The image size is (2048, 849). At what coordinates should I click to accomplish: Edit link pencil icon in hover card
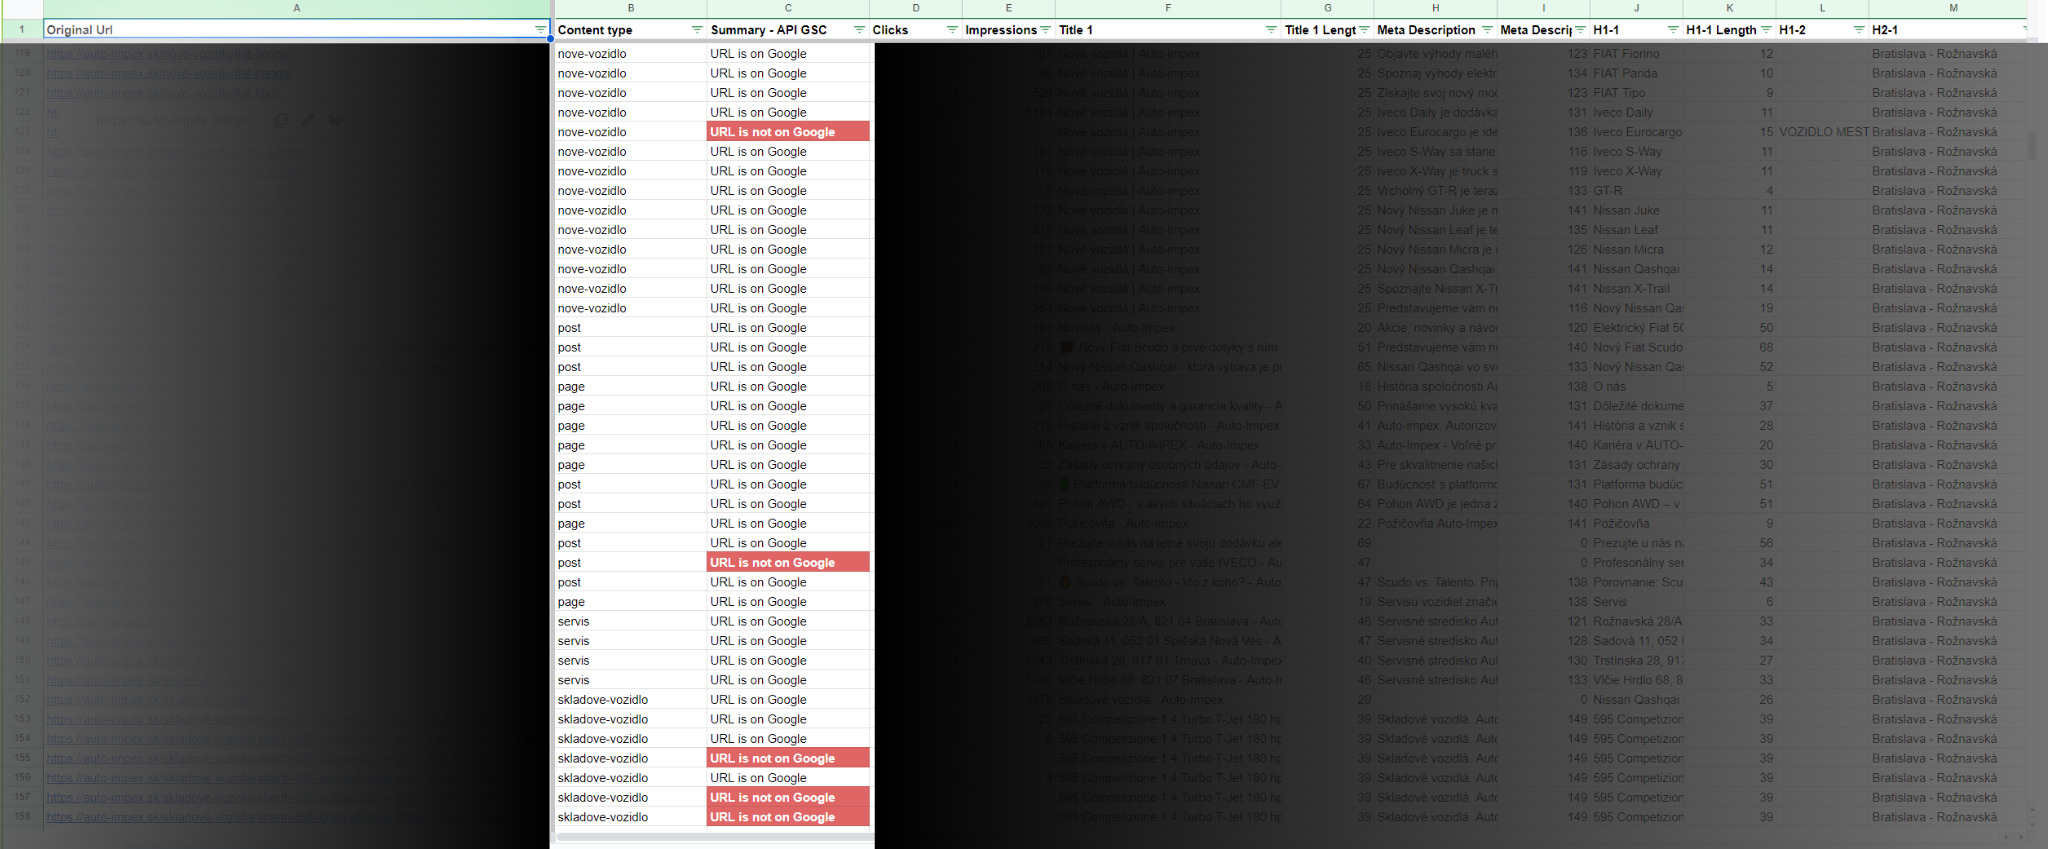pyautogui.click(x=308, y=120)
